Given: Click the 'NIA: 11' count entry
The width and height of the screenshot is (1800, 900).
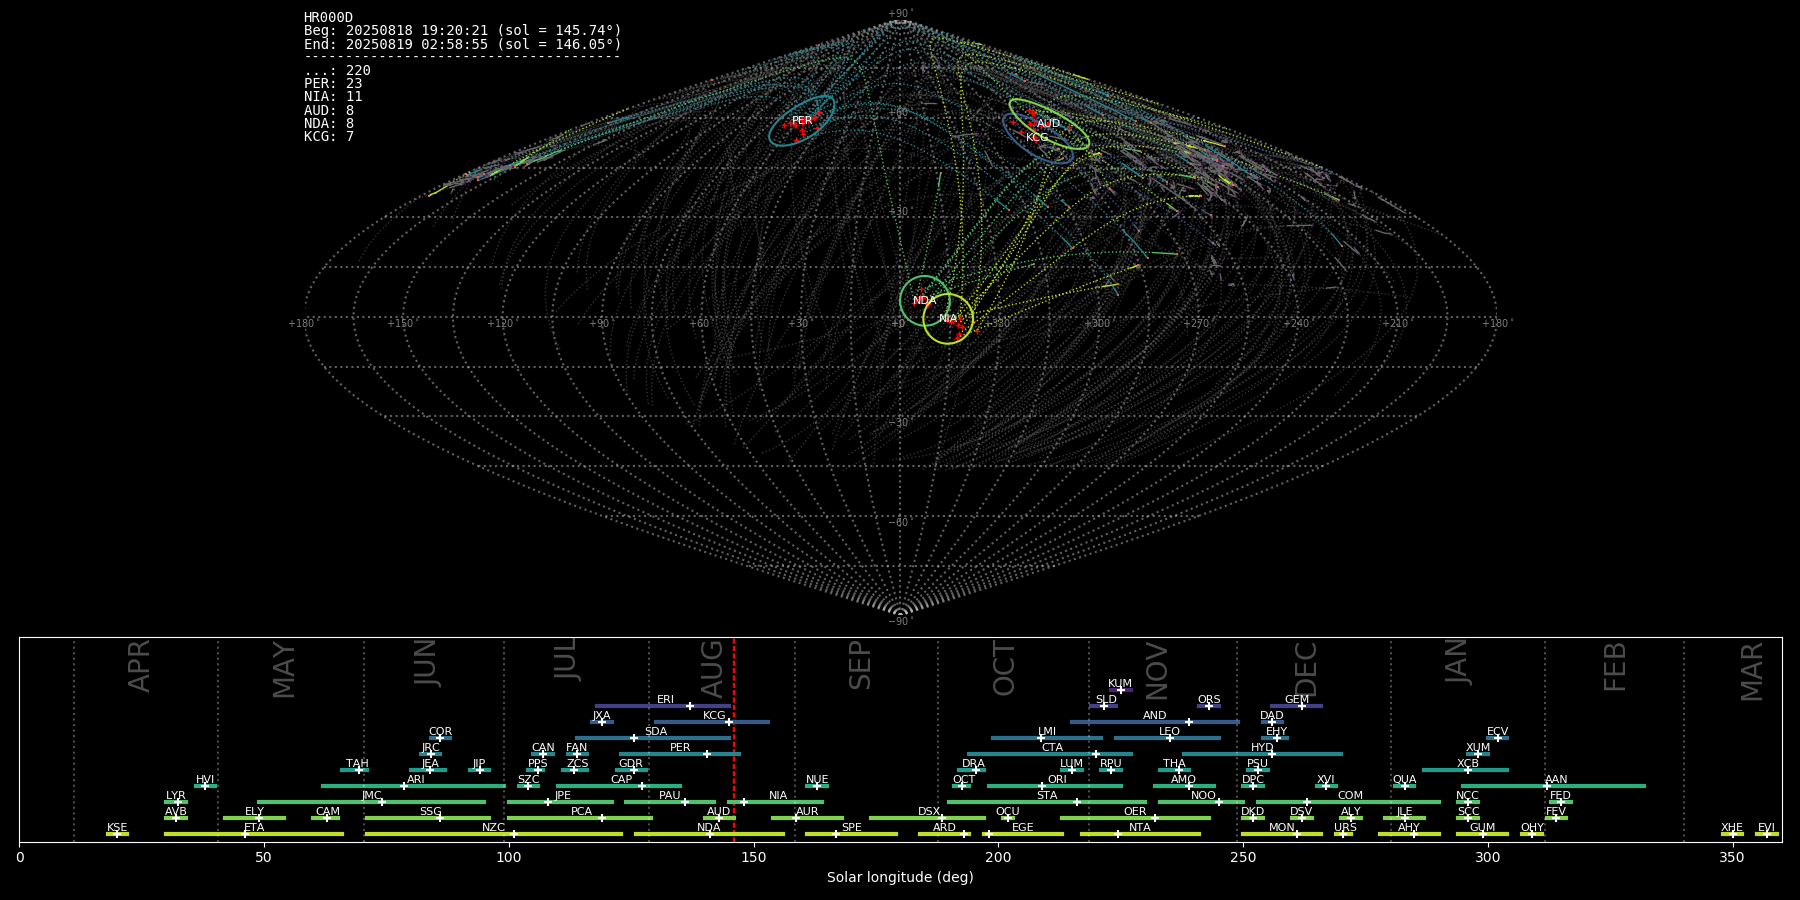Looking at the screenshot, I should pyautogui.click(x=333, y=97).
